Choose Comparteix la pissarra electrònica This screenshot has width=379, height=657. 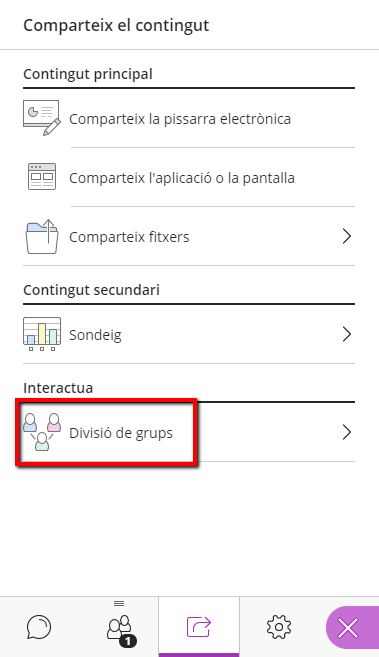coord(180,119)
